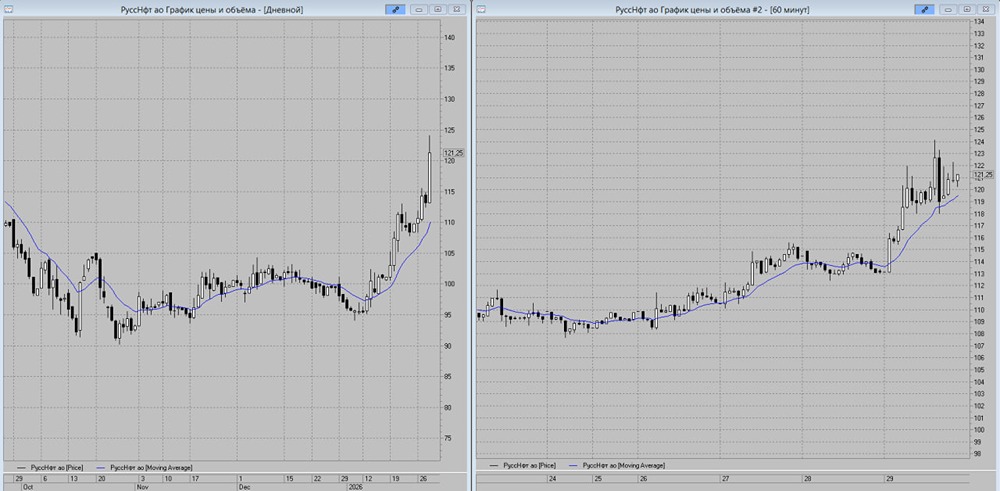Maximize the daily (Дневной) chart window
1000x491 pixels.
click(438, 10)
